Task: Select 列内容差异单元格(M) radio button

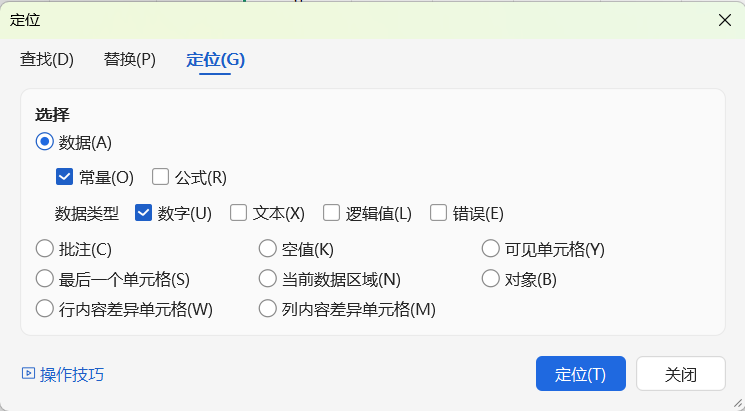Action: pos(267,308)
